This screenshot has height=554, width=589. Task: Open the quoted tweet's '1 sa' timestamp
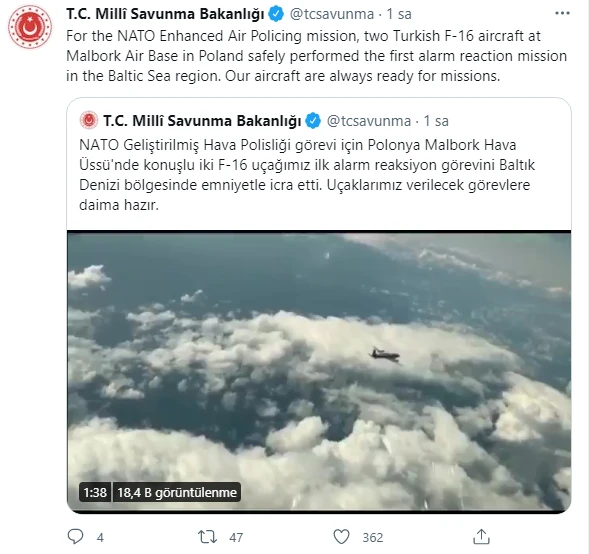tap(436, 121)
